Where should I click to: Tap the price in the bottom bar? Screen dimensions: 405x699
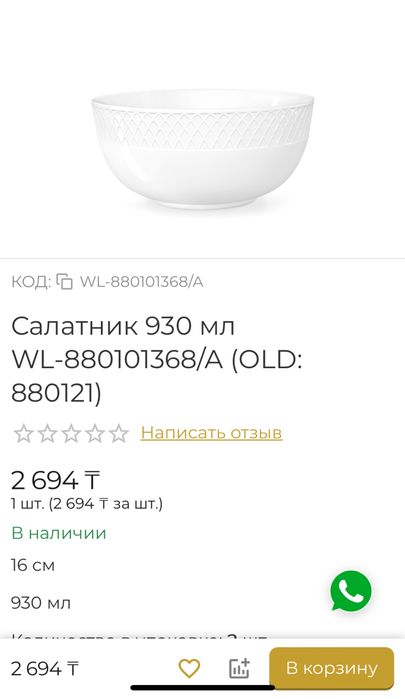[x=45, y=669]
